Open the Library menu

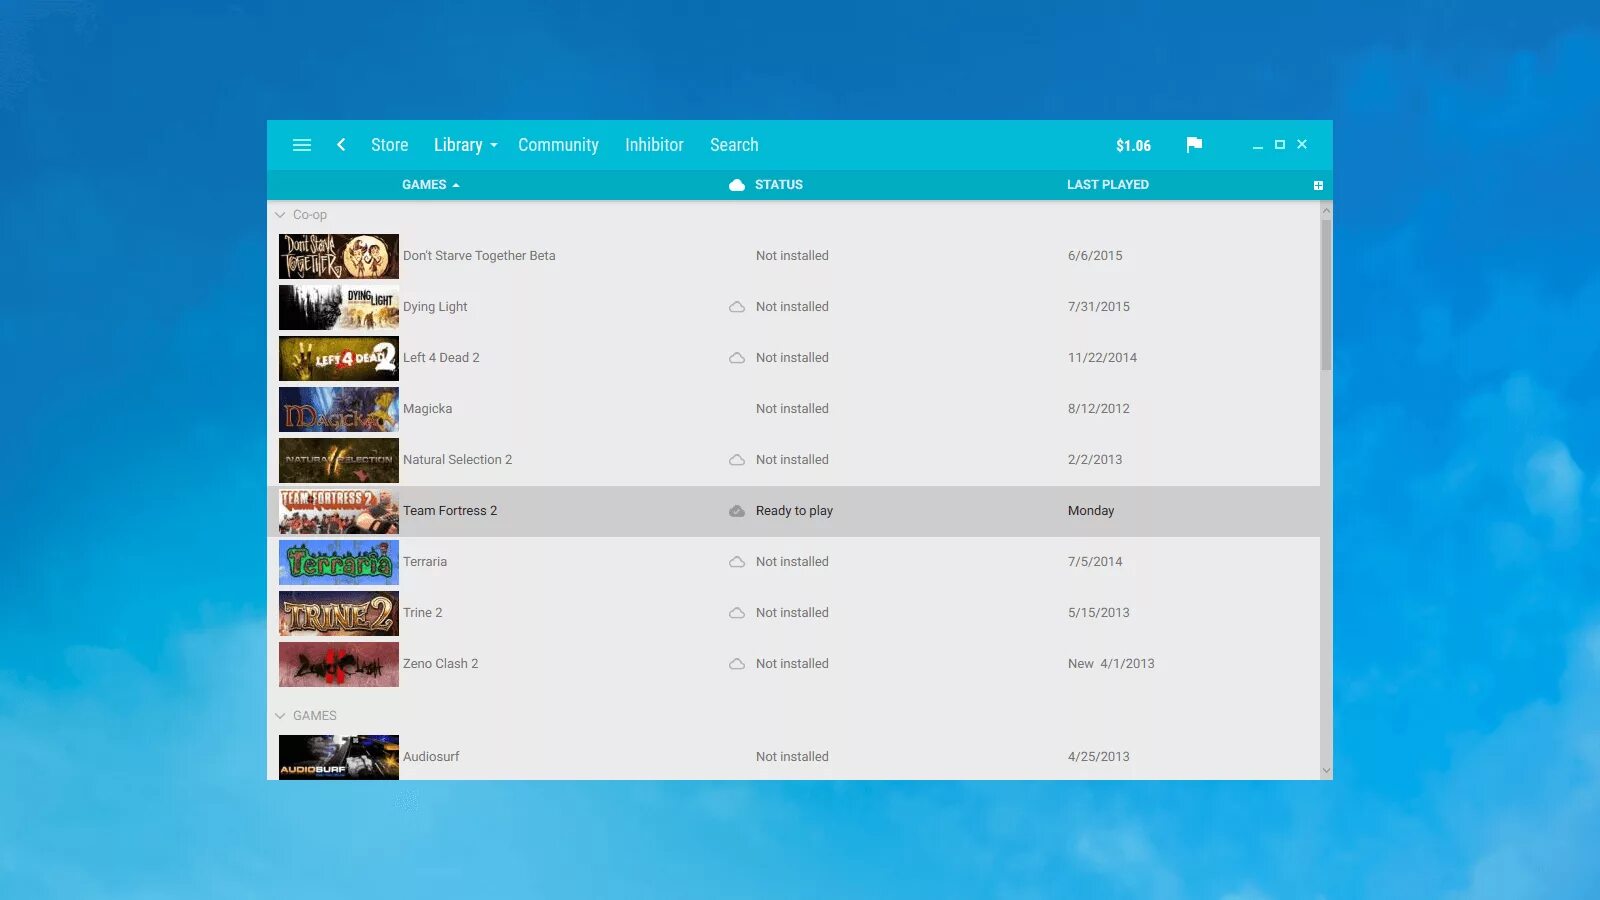click(458, 145)
